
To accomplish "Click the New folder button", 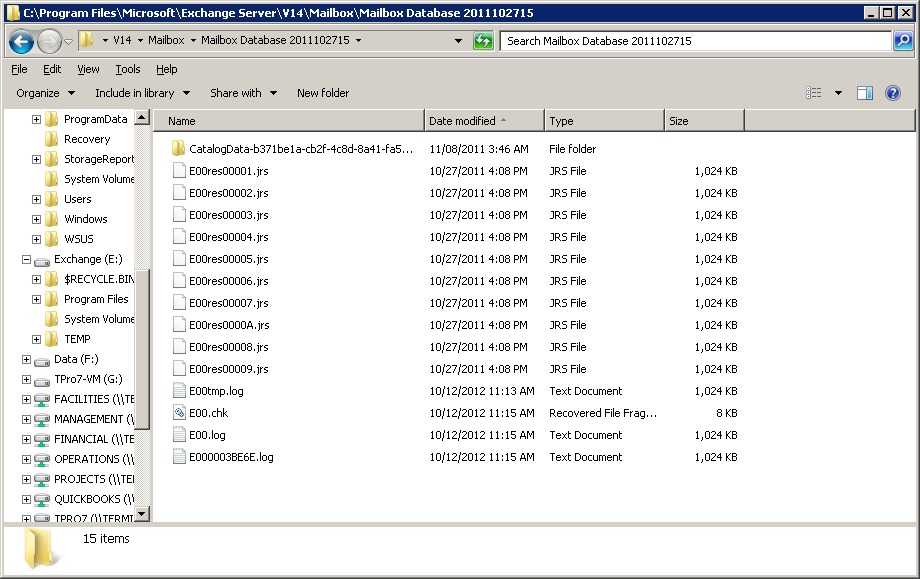I will [322, 92].
